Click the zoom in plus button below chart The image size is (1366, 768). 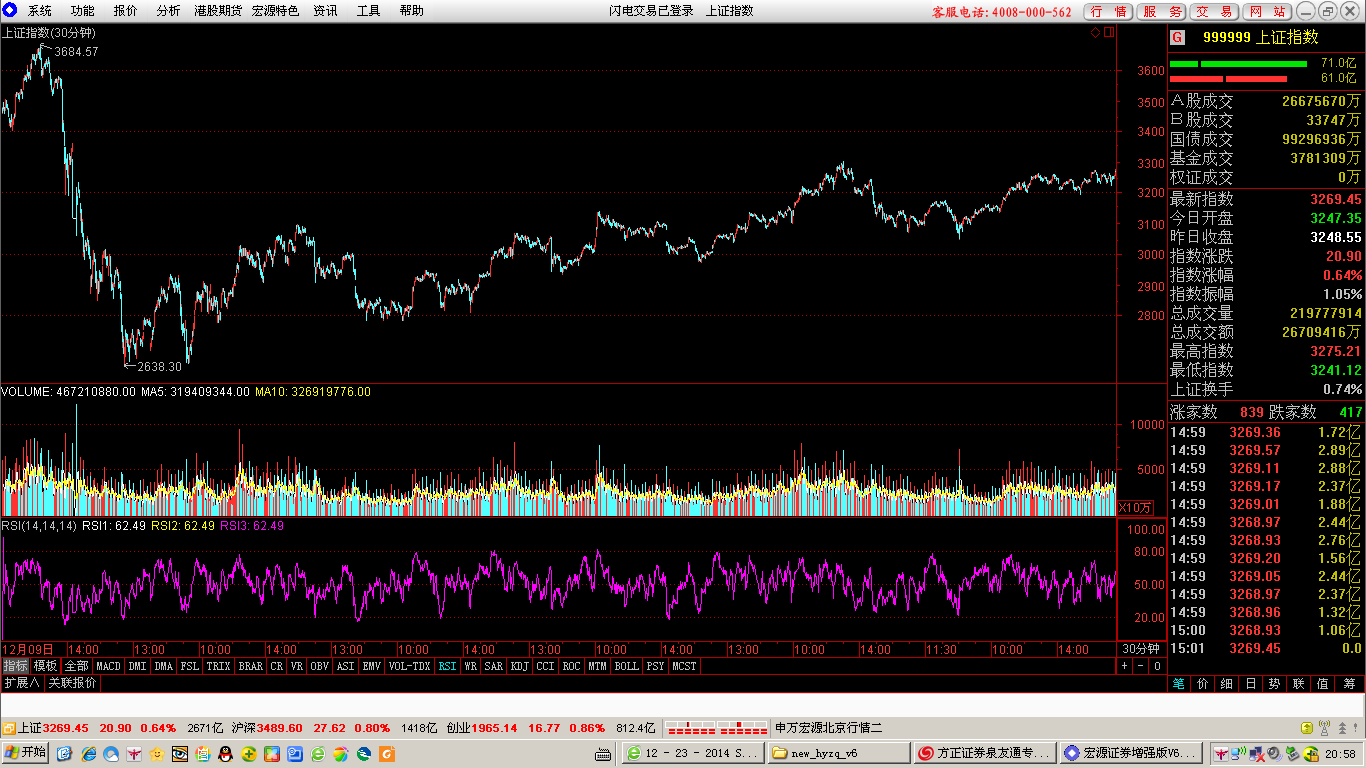point(1125,665)
